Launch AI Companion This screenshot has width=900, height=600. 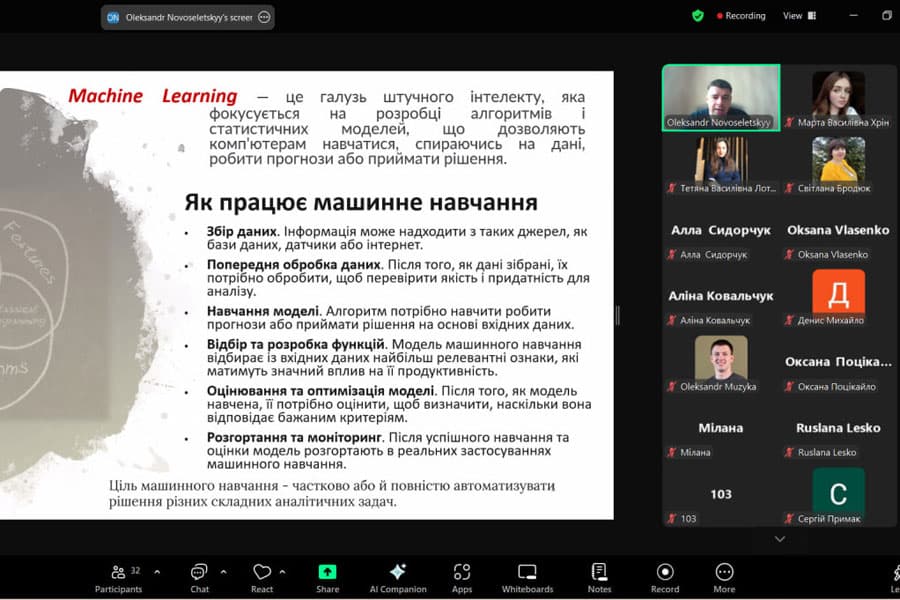[x=396, y=576]
